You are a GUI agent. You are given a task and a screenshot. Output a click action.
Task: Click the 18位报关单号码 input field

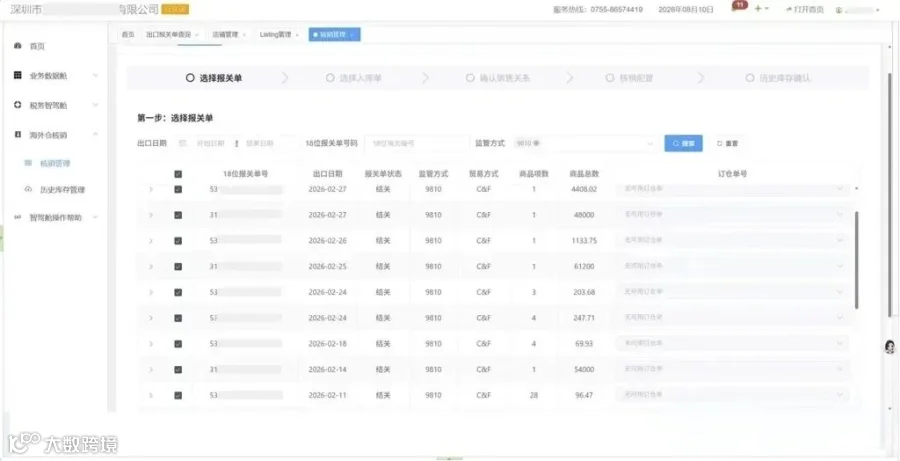click(417, 143)
